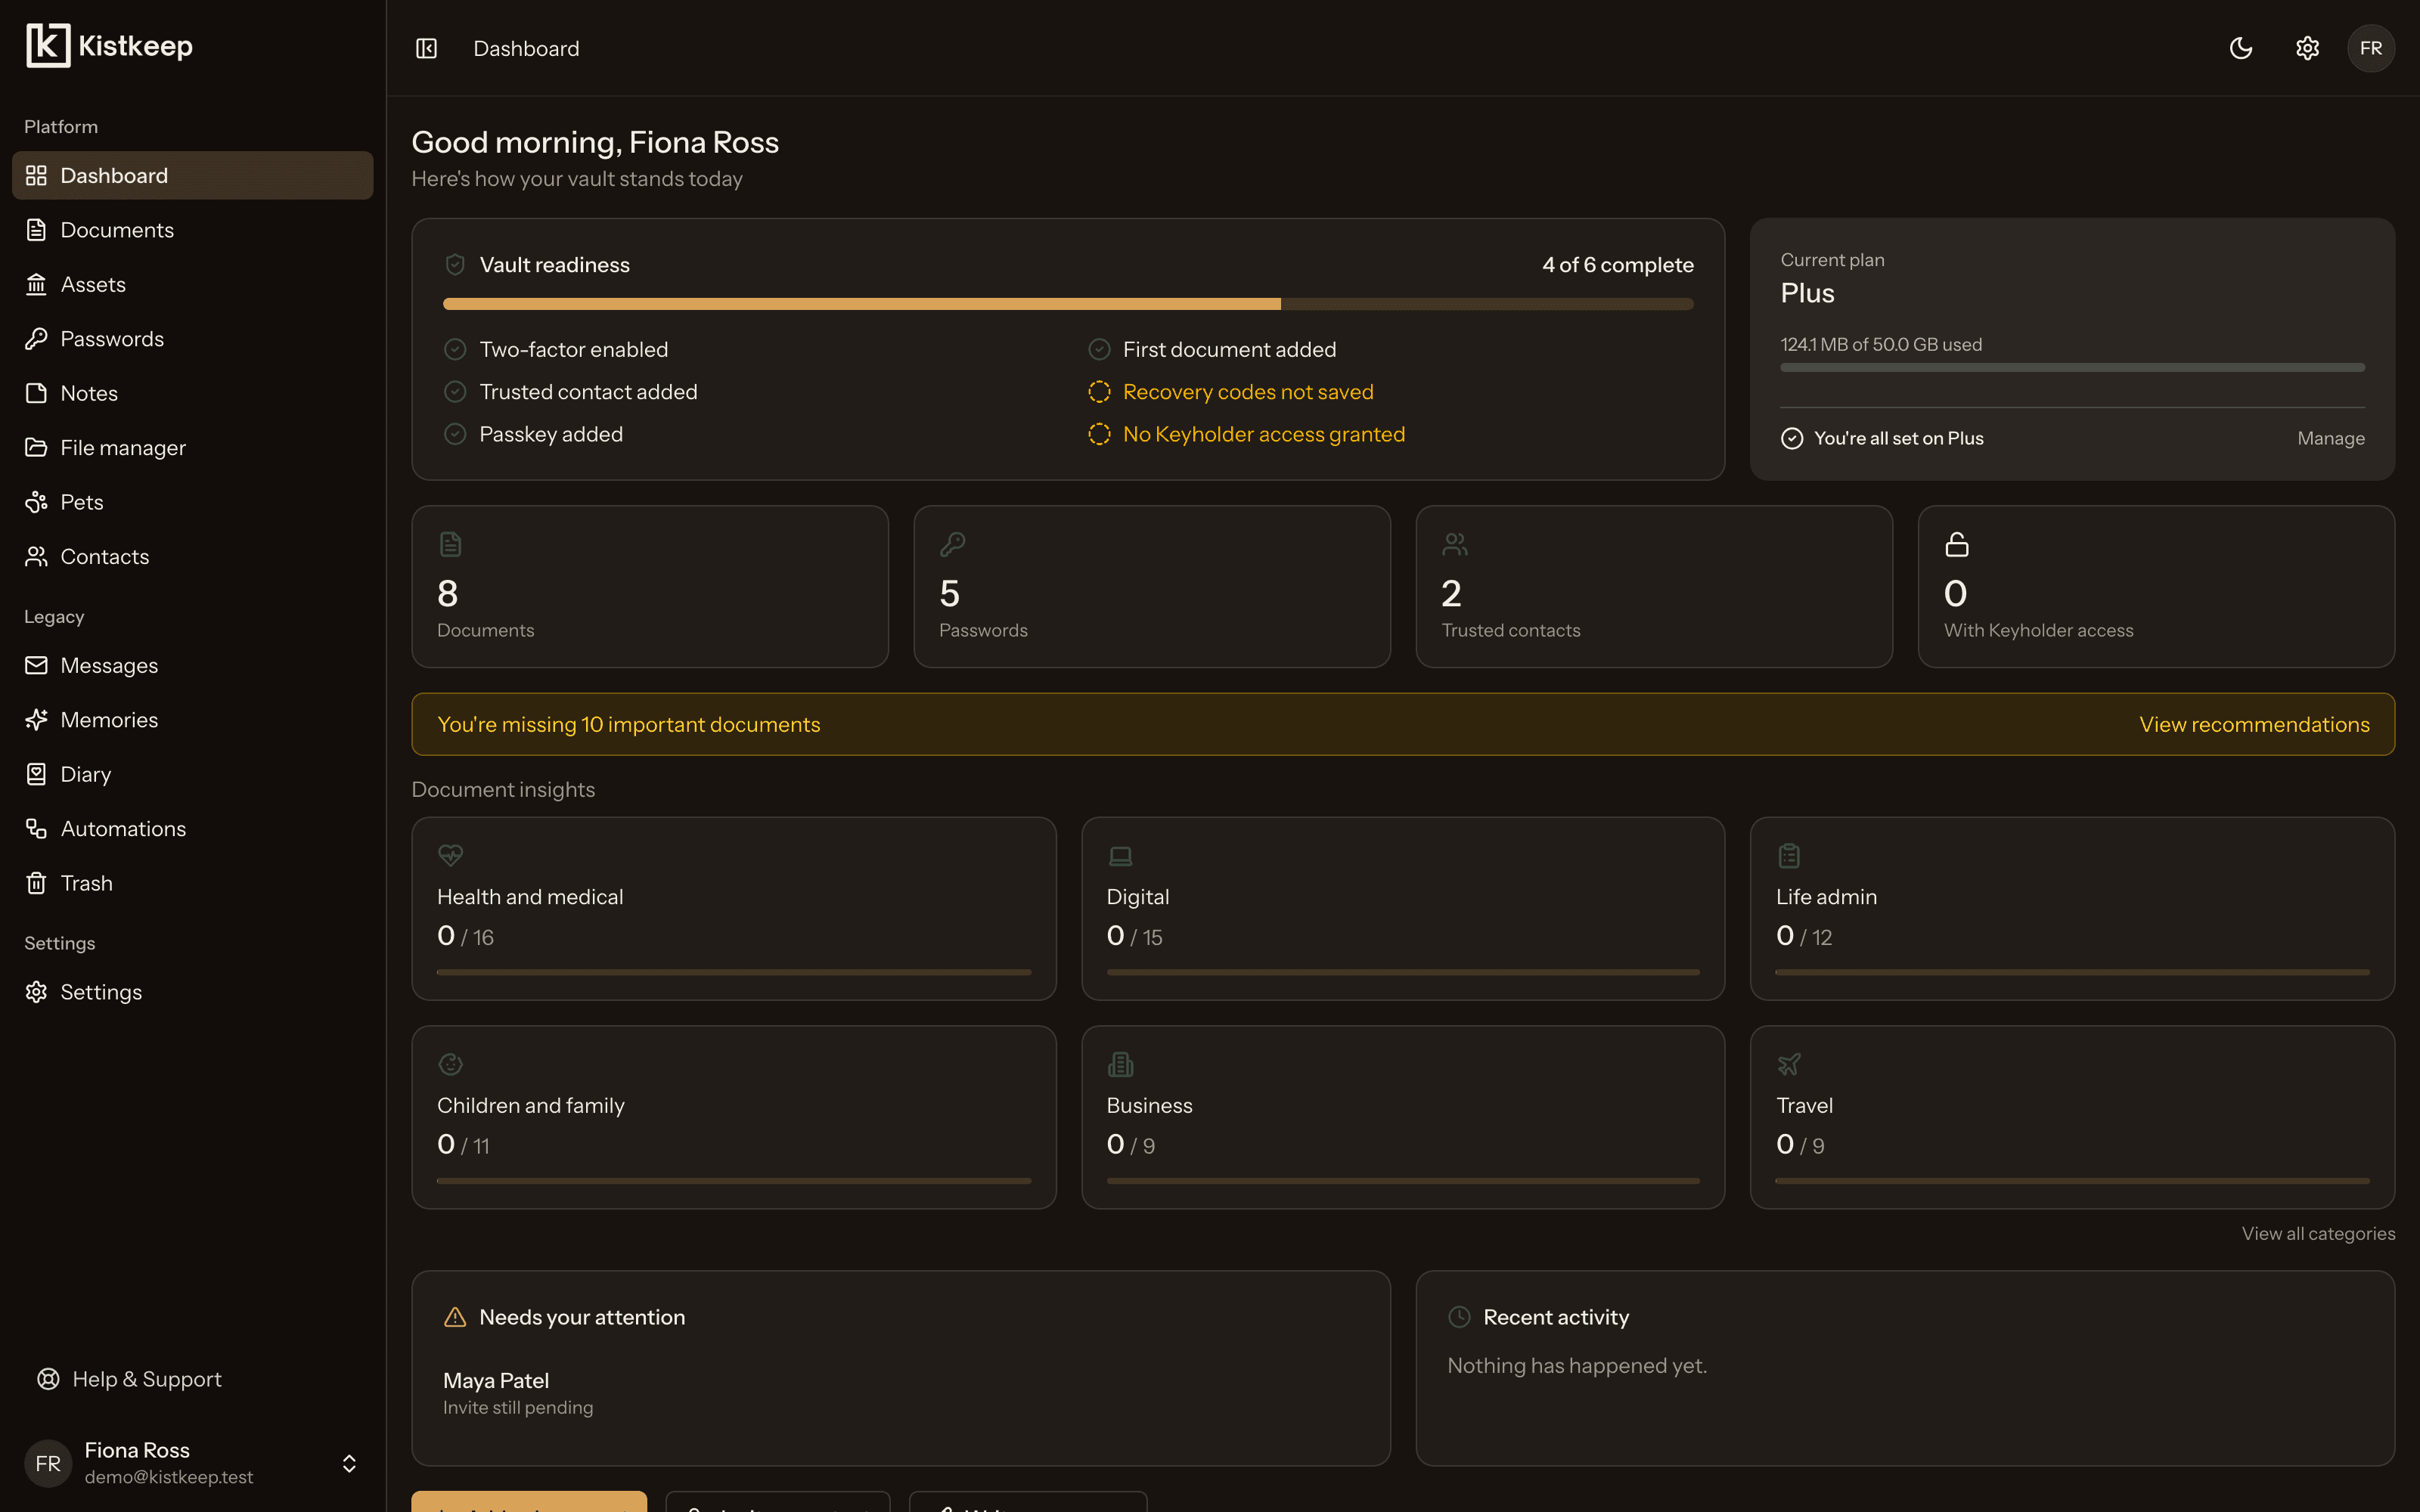Click the Kistkeep logo icon

pos(48,46)
